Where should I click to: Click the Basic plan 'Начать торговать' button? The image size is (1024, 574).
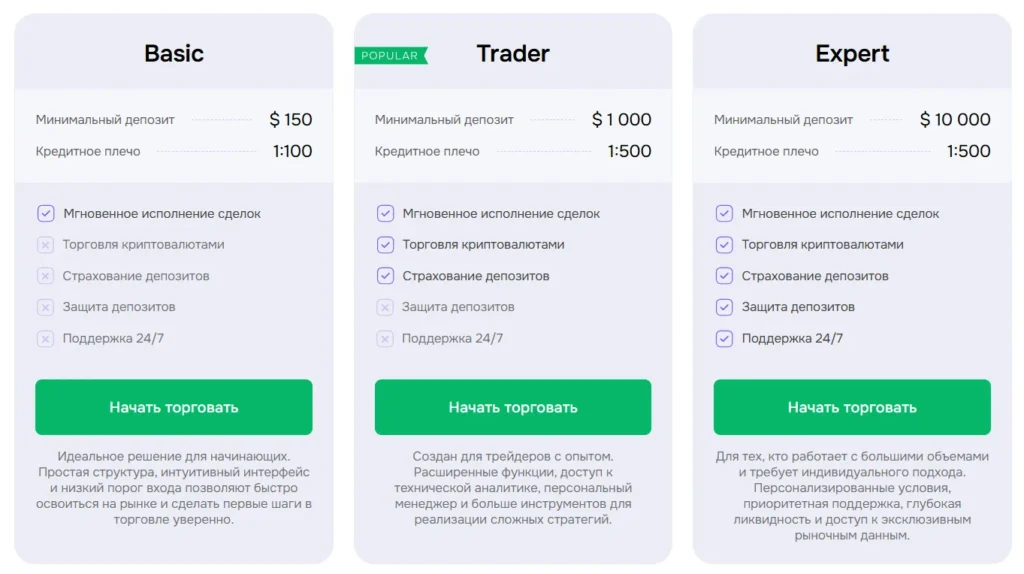(x=173, y=407)
